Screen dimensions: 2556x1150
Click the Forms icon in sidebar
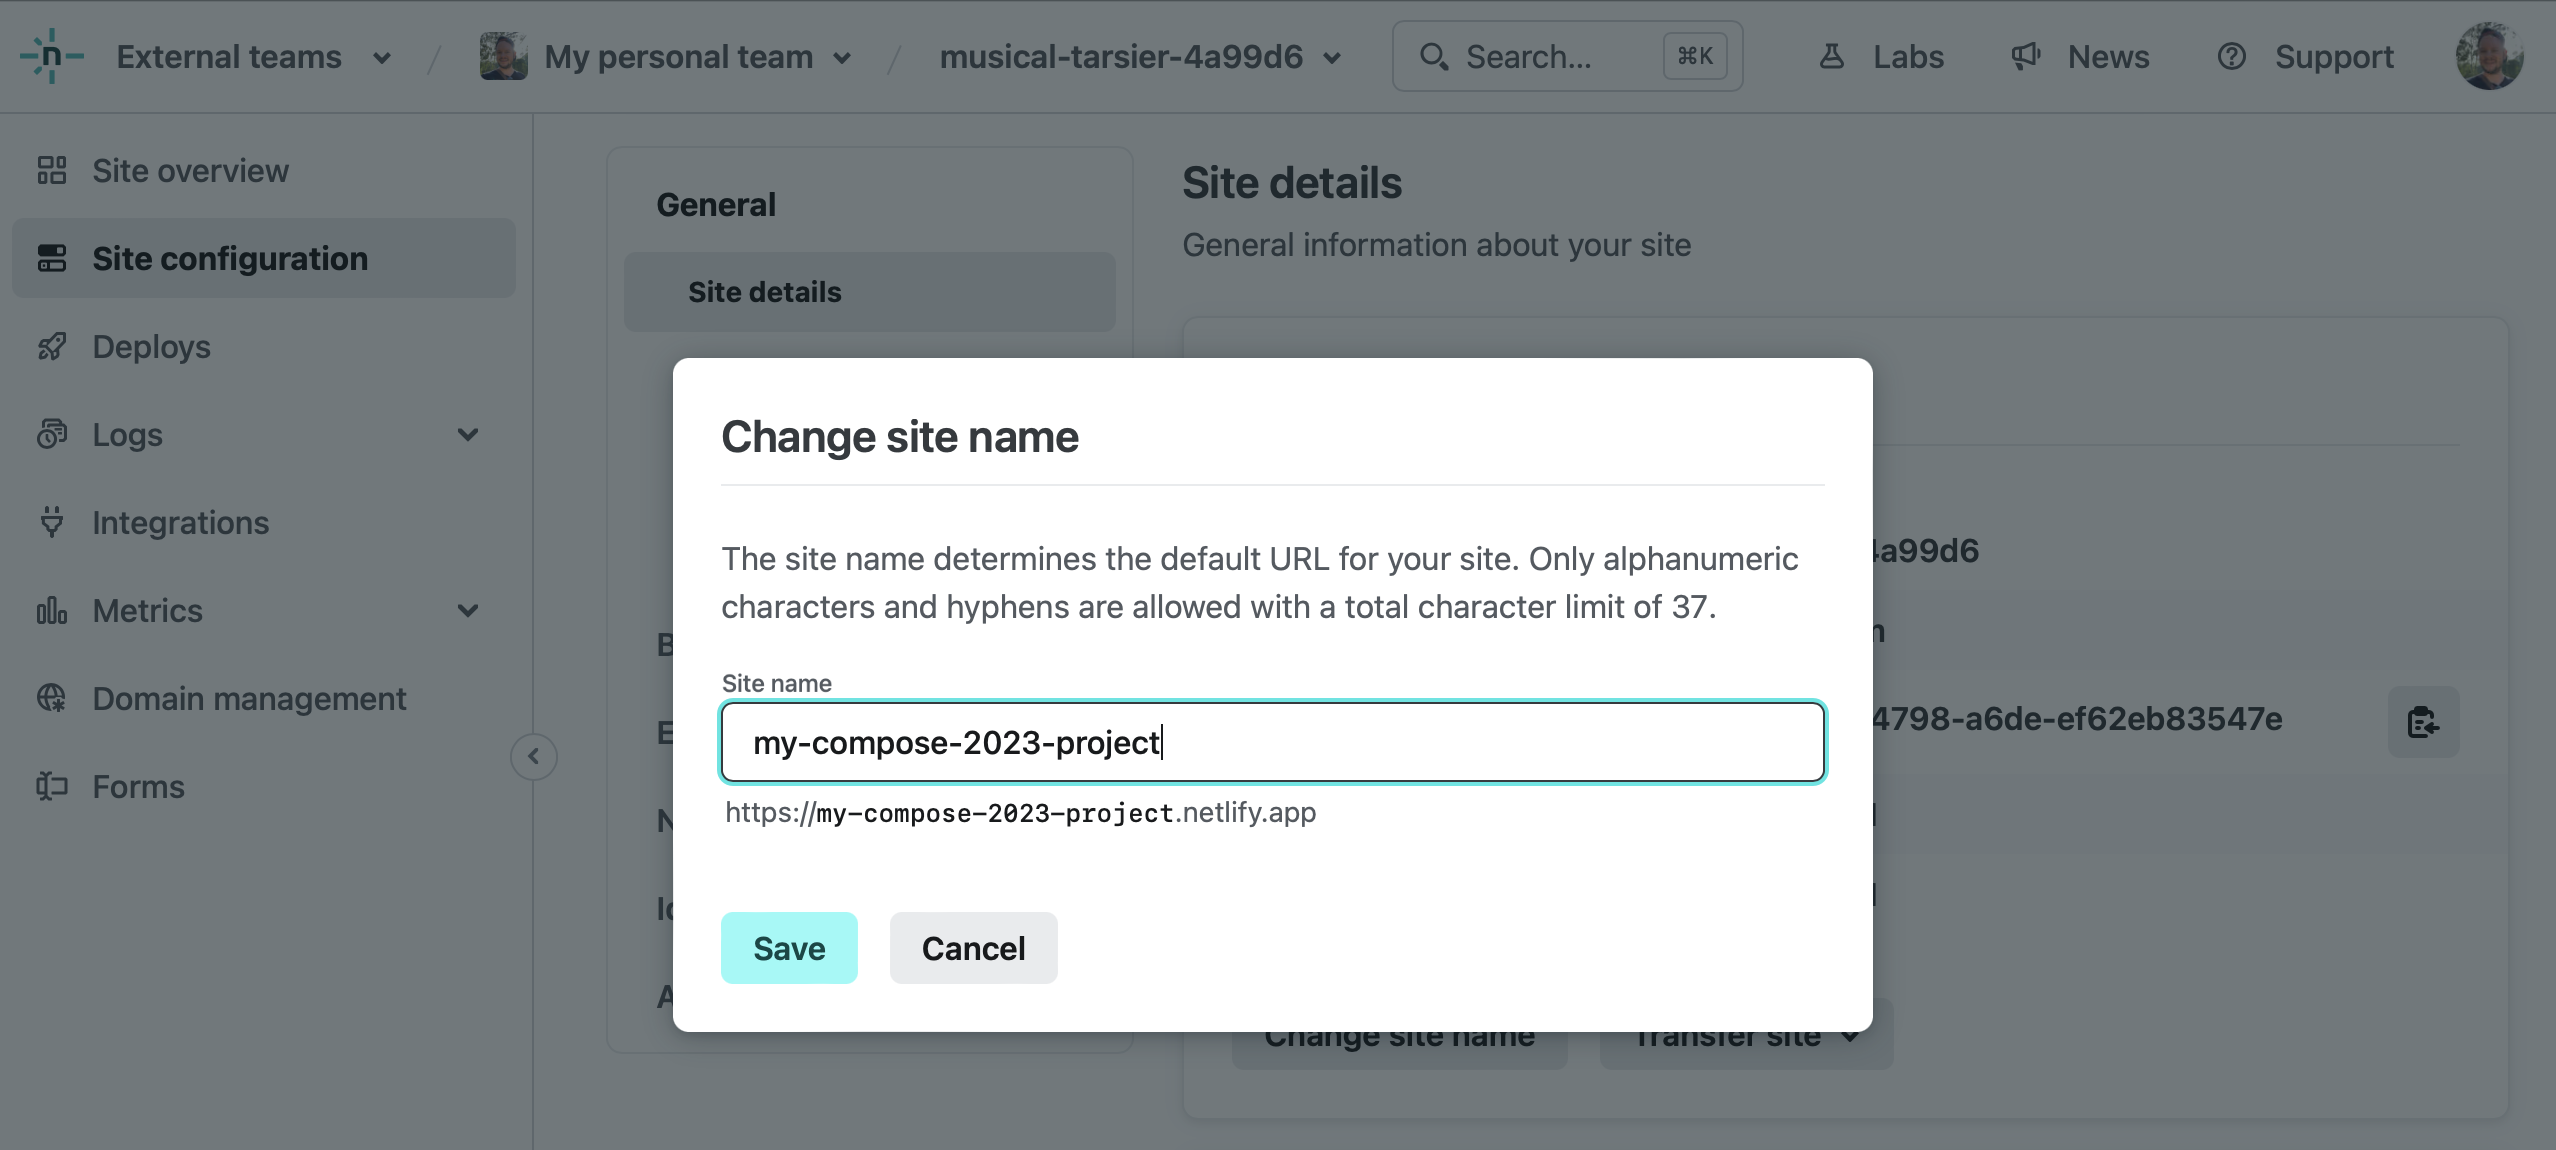point(52,786)
